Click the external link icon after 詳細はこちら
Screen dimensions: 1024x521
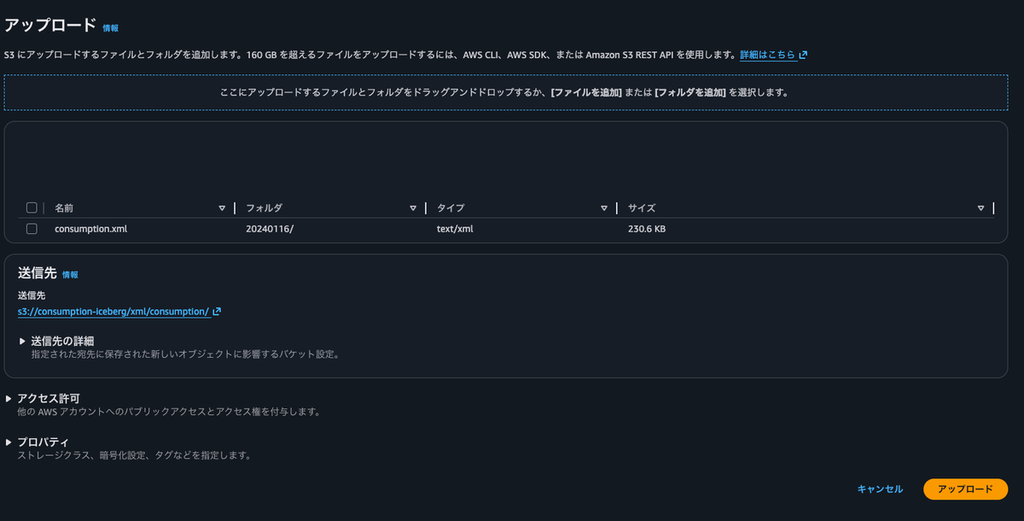(x=803, y=55)
